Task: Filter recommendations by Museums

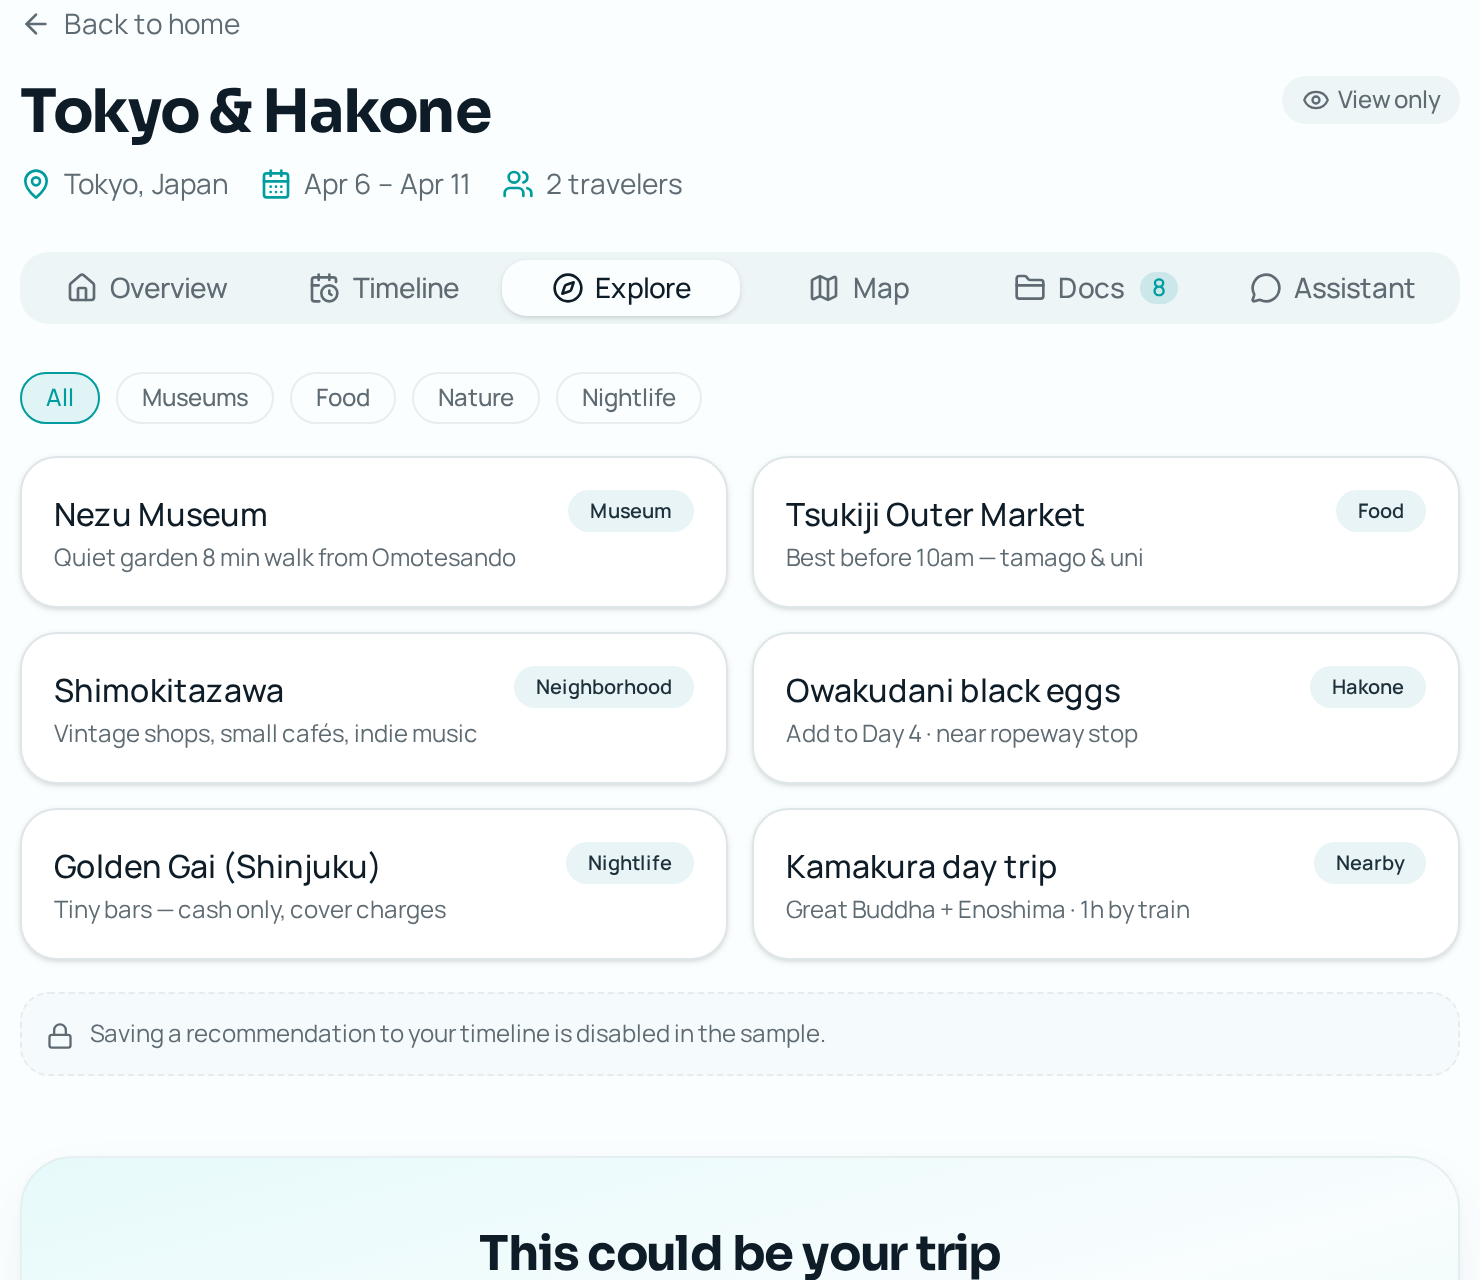Action: pos(195,398)
